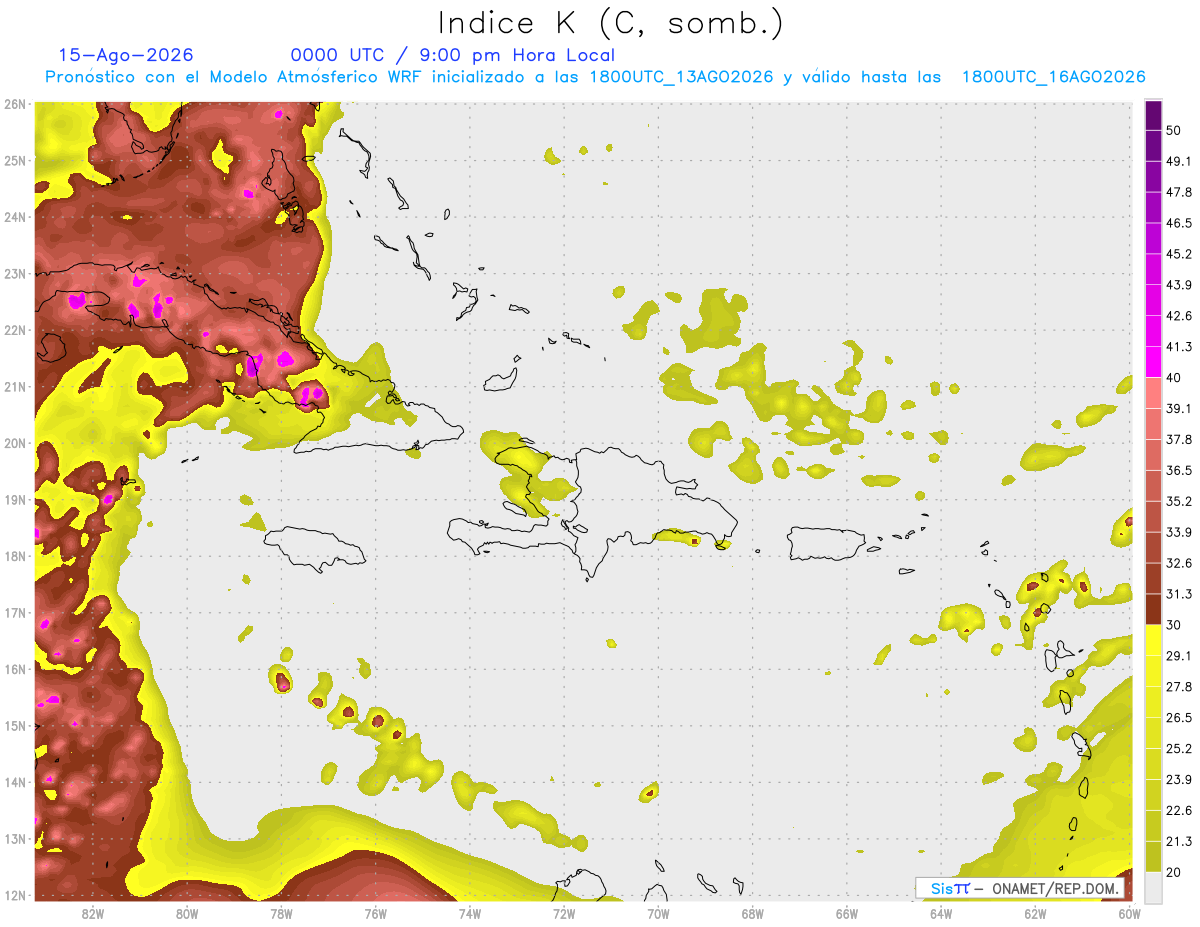Image resolution: width=1200 pixels, height=927 pixels.
Task: Click the colorbar value label 29.1
Action: pos(1178,656)
